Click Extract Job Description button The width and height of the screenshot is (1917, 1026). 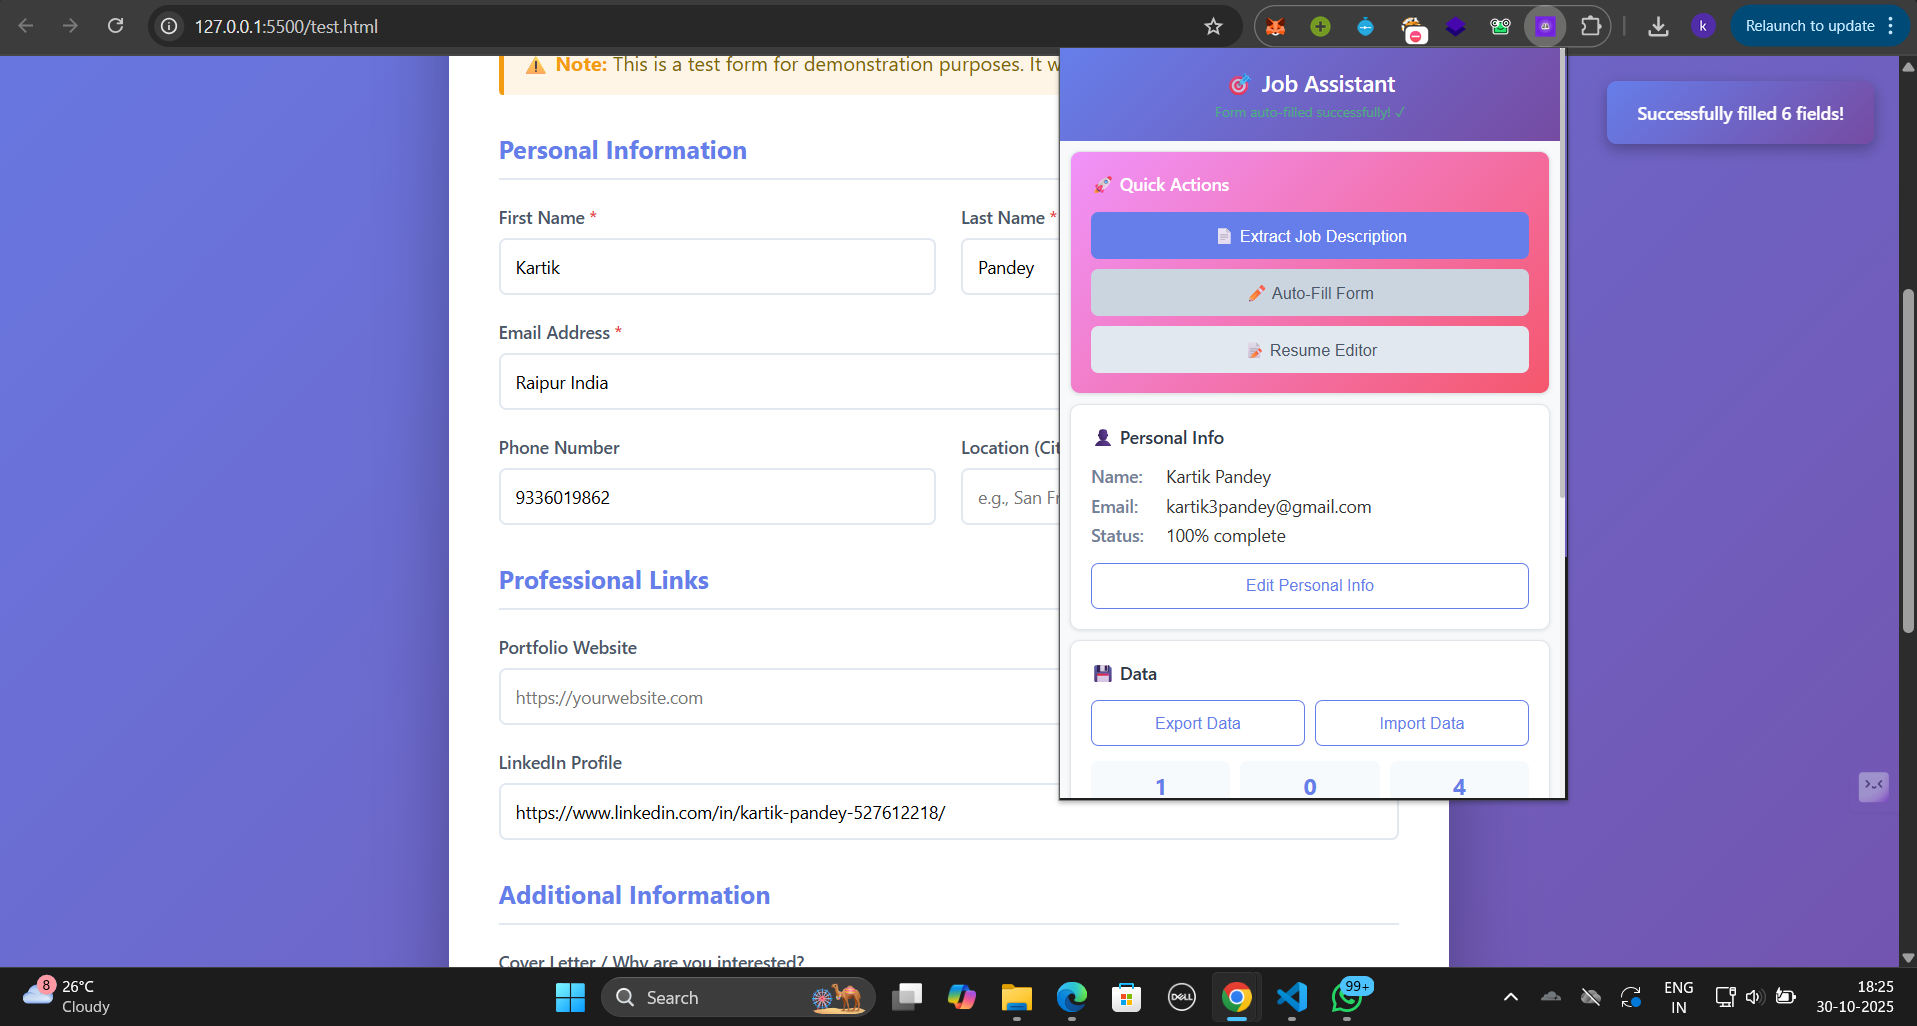point(1310,236)
